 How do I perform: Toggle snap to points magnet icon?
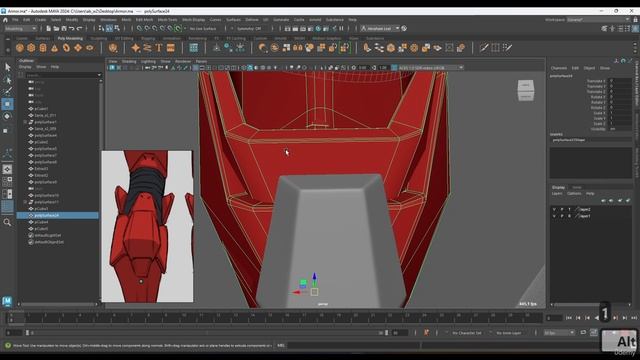click(x=155, y=29)
